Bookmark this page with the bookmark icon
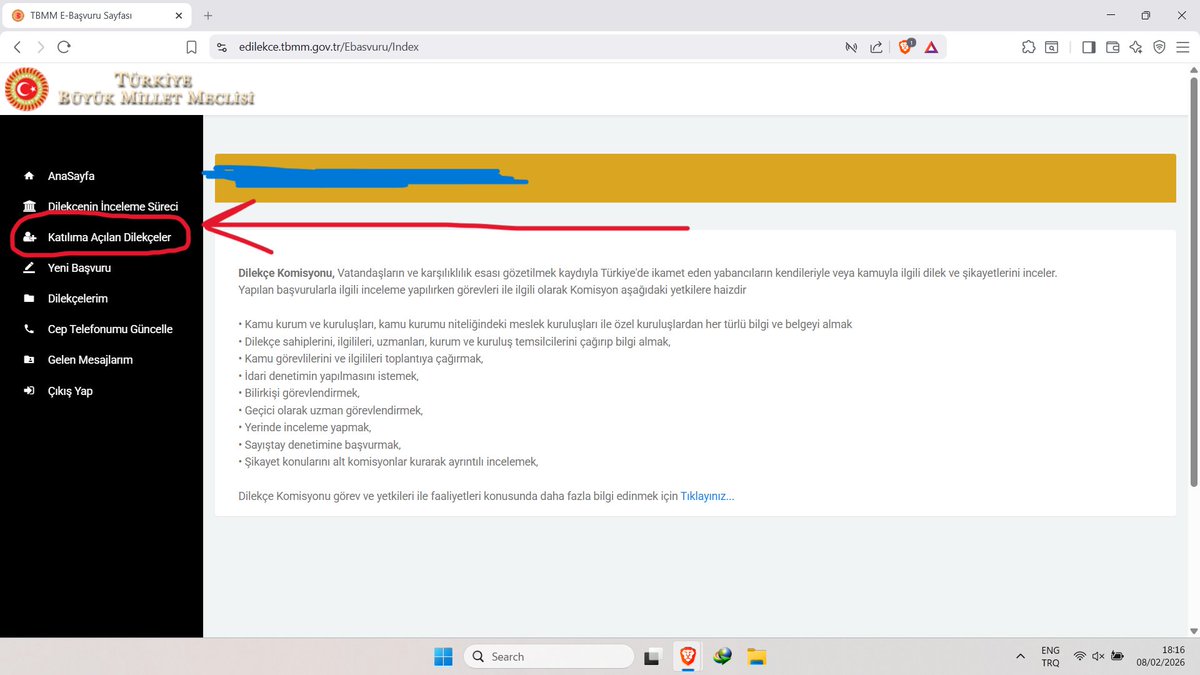Screen dimensions: 1200x675 [x=192, y=47]
